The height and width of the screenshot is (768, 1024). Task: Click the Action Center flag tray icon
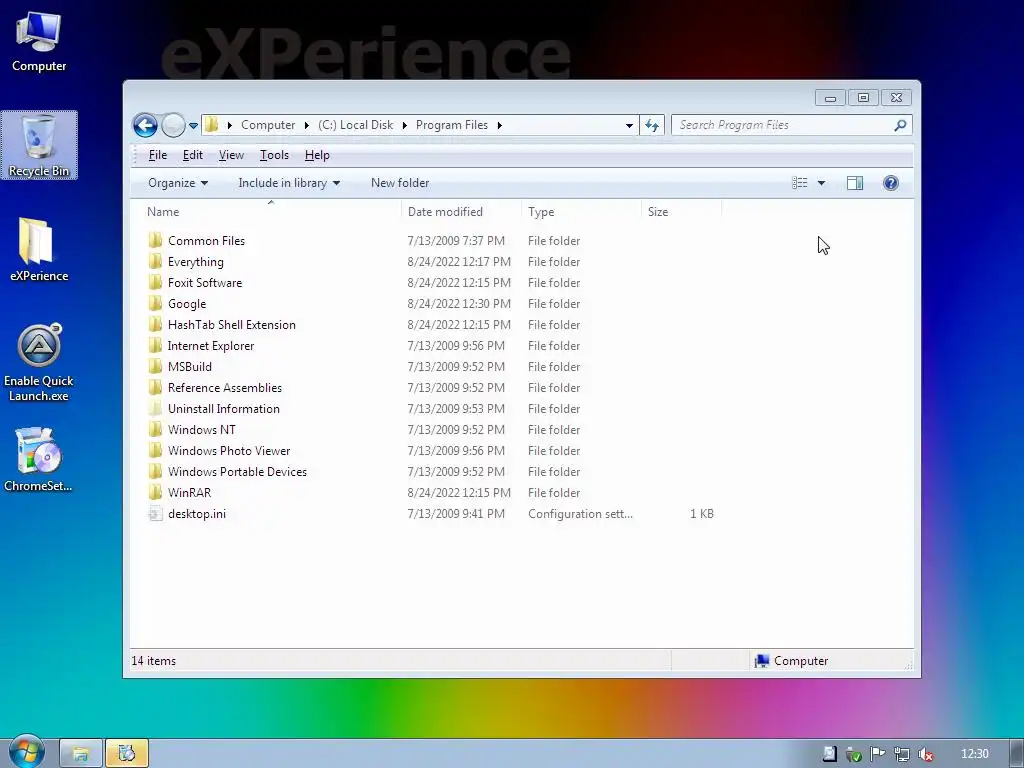click(877, 754)
